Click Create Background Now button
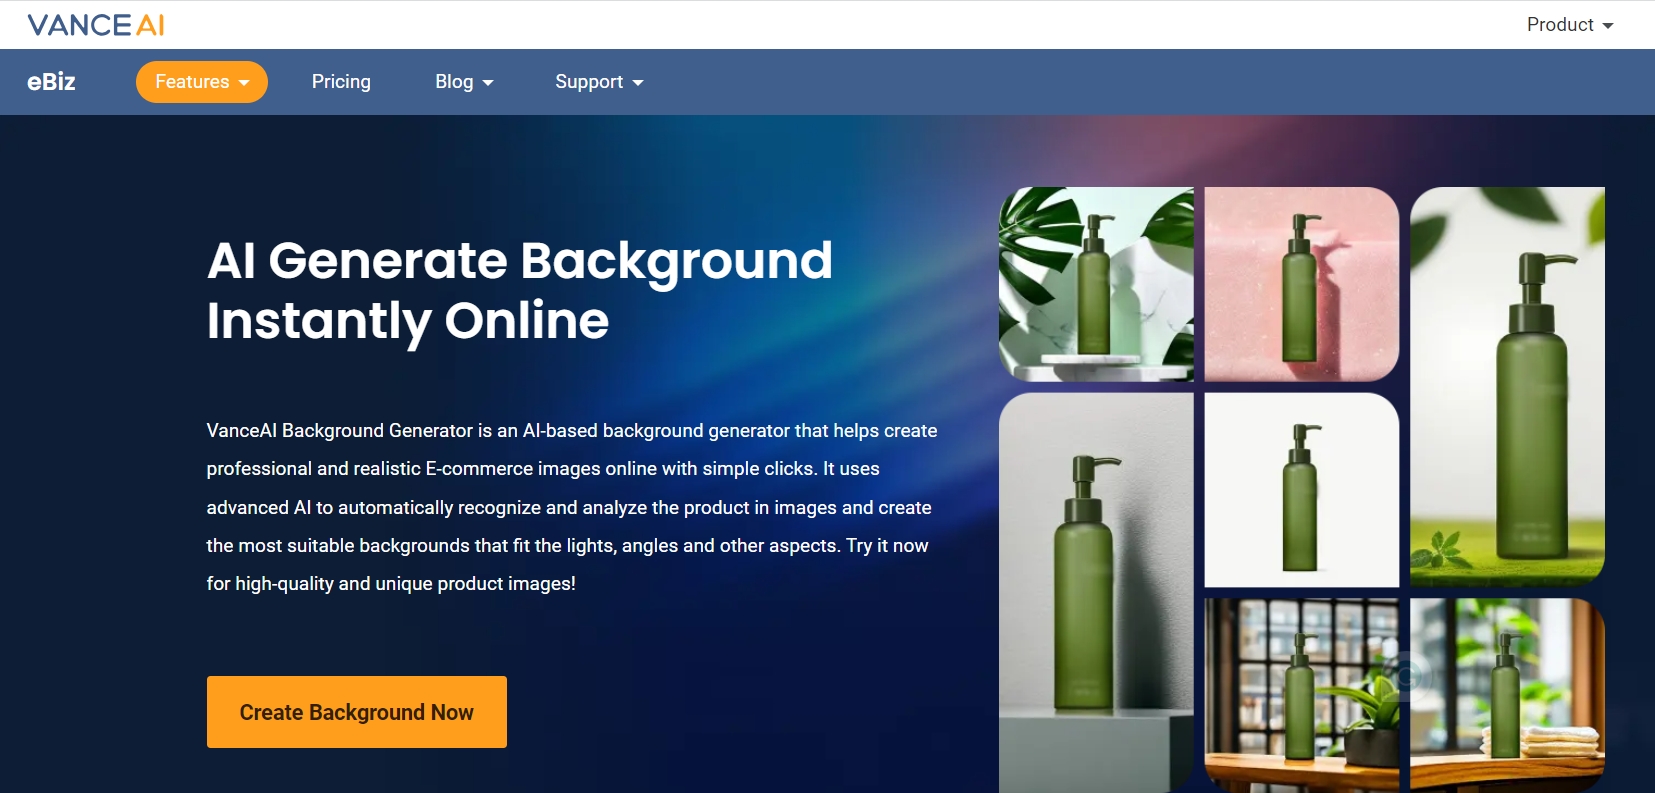Image resolution: width=1655 pixels, height=793 pixels. [x=357, y=712]
